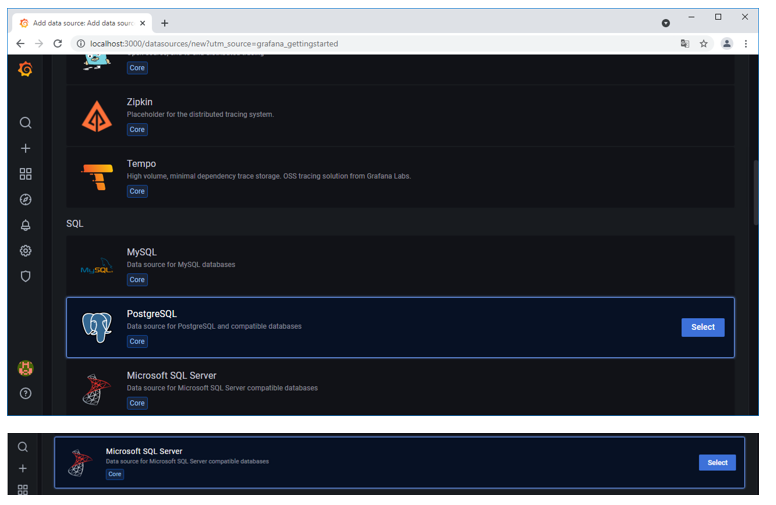Click the PostgreSQL data source title
The height and width of the screenshot is (505, 776).
[151, 314]
